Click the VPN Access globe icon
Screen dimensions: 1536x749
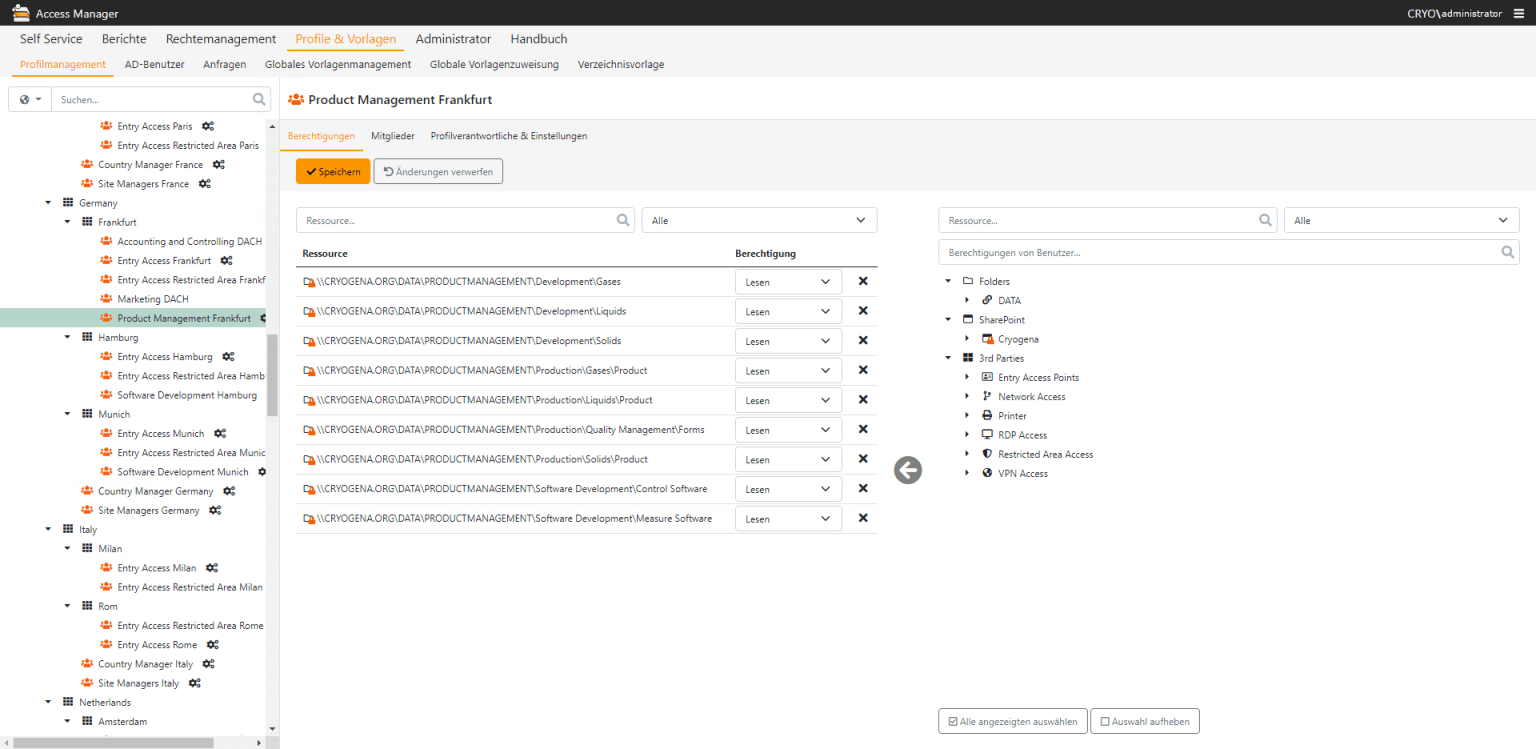tap(987, 473)
